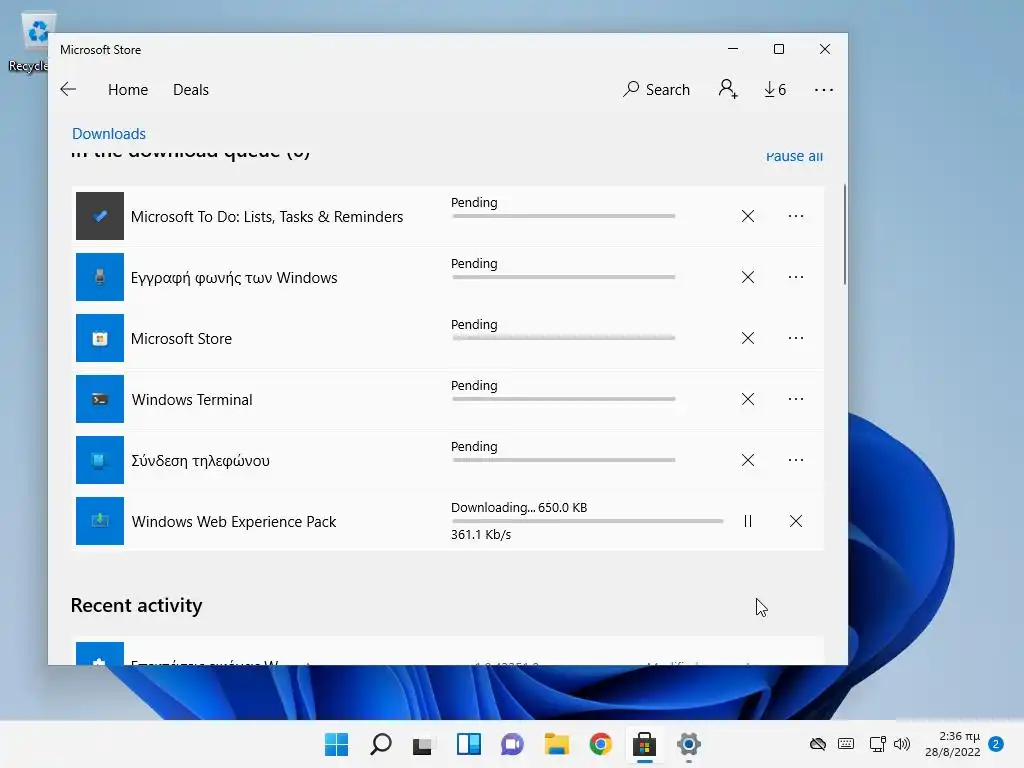The width and height of the screenshot is (1024, 768).
Task: Click the 361.1 Kb/s speed text
Action: pyautogui.click(x=481, y=534)
